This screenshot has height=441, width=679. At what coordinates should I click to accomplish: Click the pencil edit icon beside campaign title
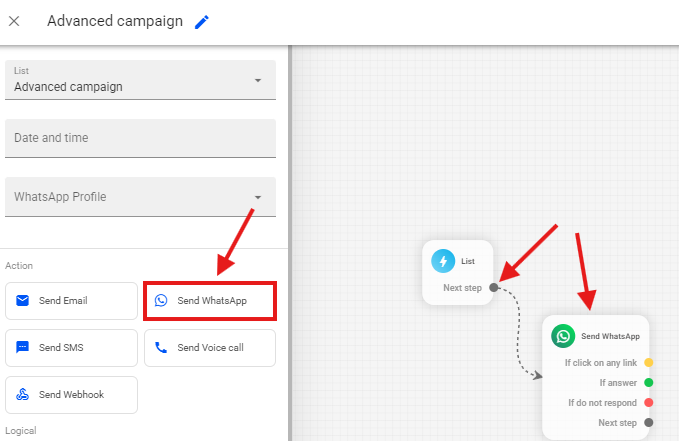[x=202, y=22]
